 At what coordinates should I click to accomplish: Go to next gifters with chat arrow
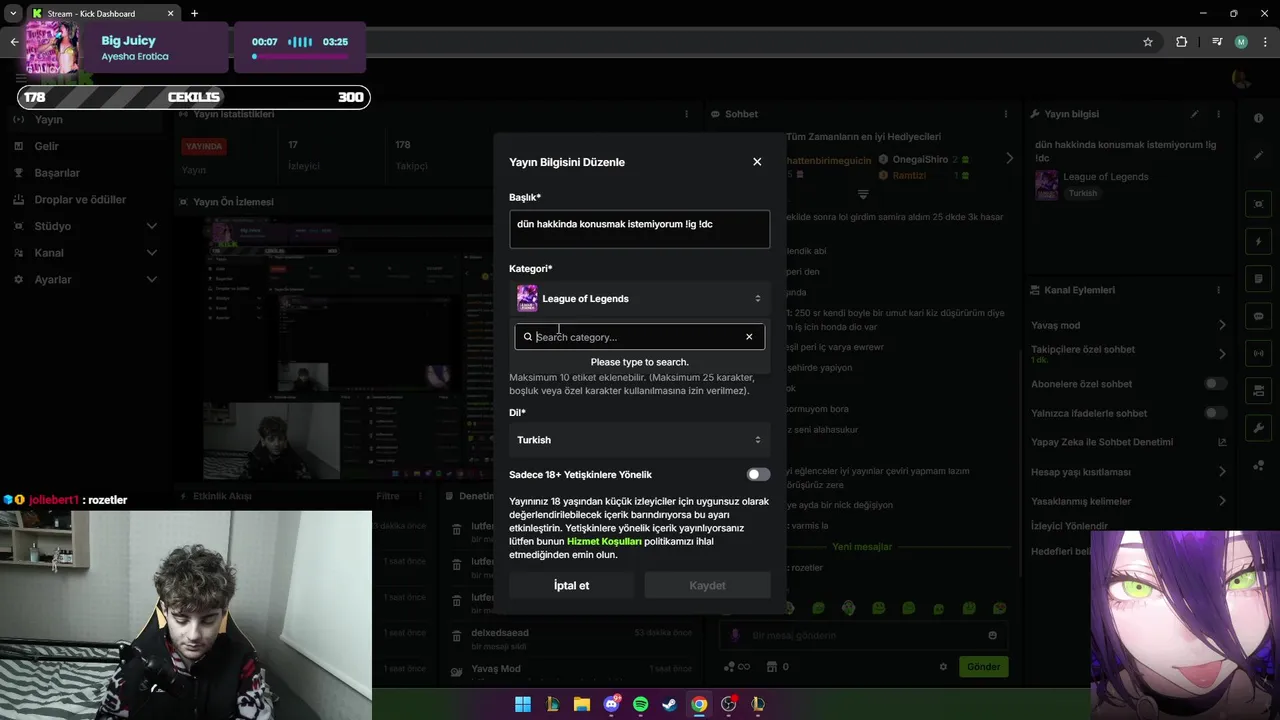pyautogui.click(x=1009, y=158)
